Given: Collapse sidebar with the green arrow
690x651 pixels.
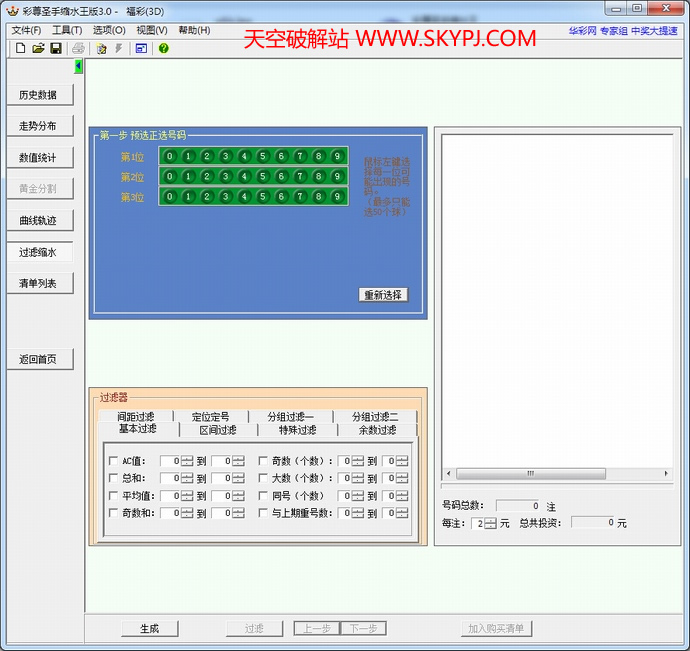Looking at the screenshot, I should coord(79,66).
